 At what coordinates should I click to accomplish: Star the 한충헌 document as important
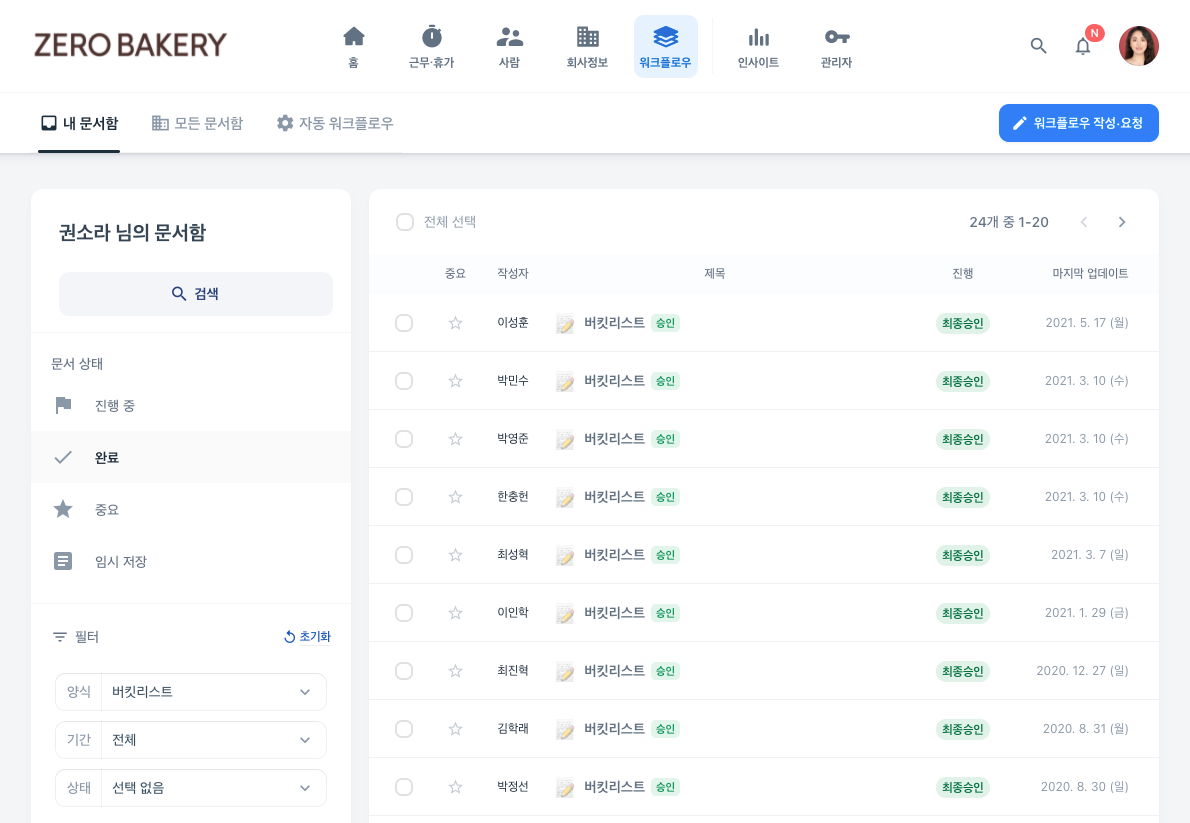[x=455, y=497]
